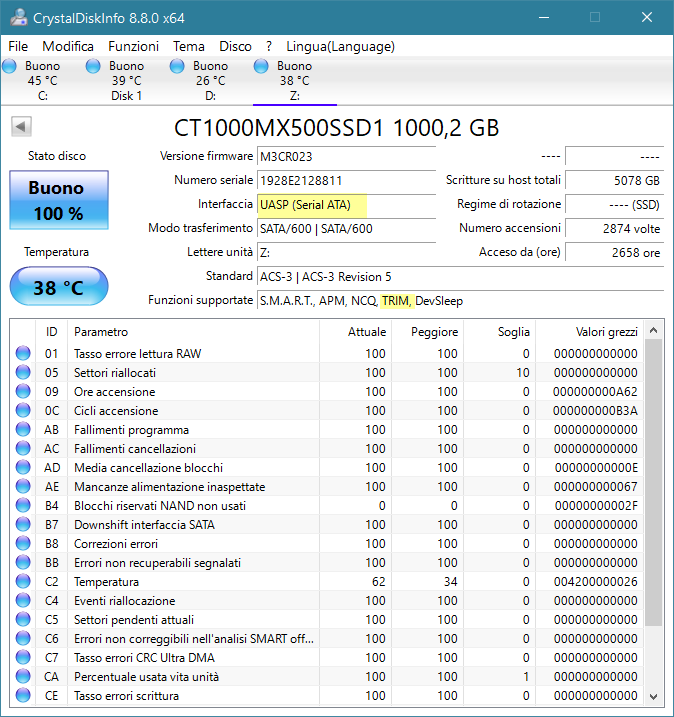Open the File menu
Viewport: 674px width, 717px height.
pyautogui.click(x=18, y=46)
